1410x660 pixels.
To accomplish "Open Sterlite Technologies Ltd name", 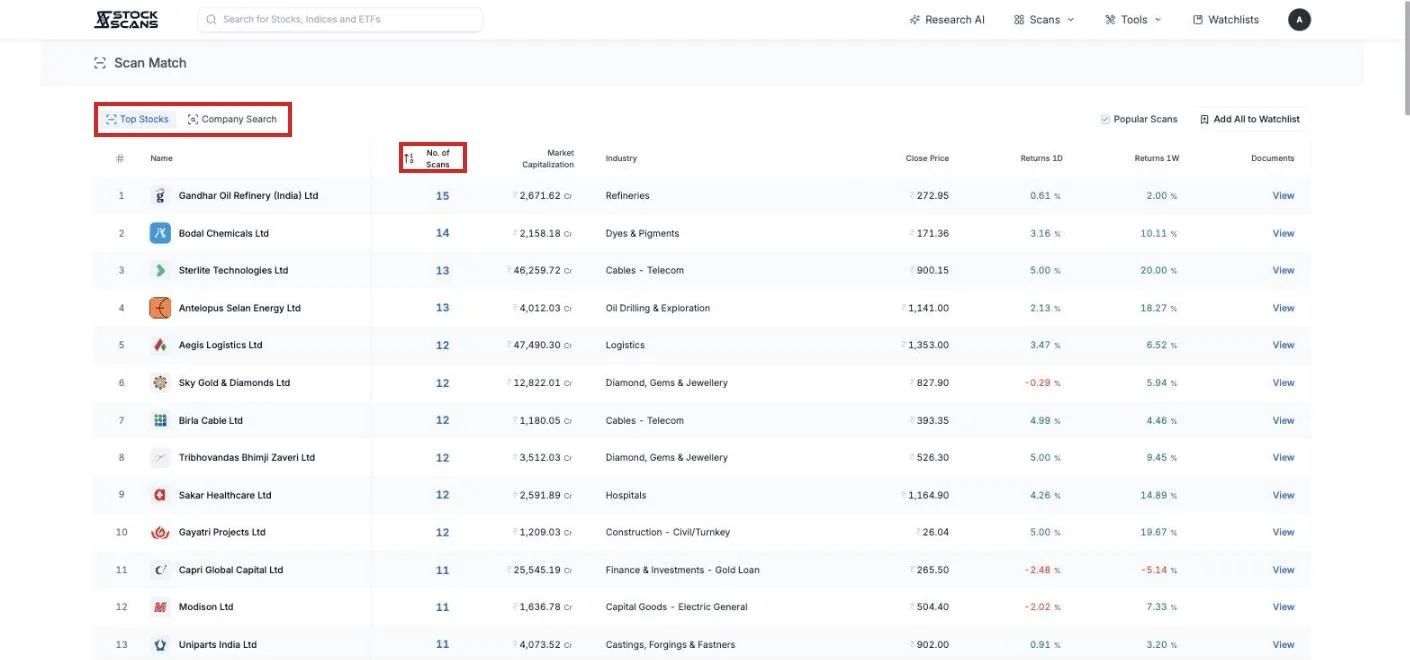I will (233, 270).
